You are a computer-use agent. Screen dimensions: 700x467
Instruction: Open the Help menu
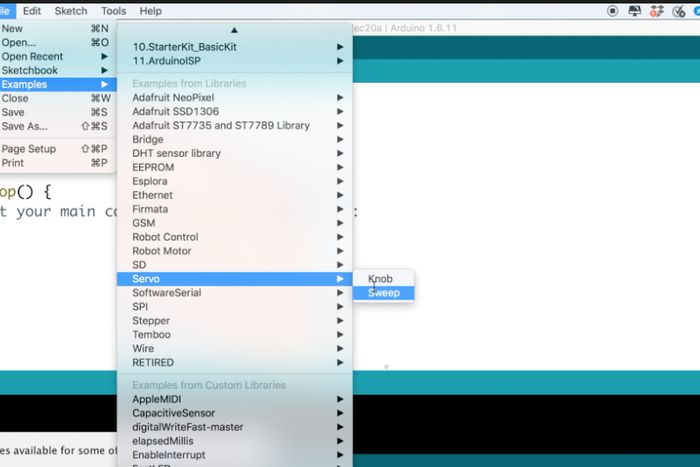pyautogui.click(x=150, y=11)
